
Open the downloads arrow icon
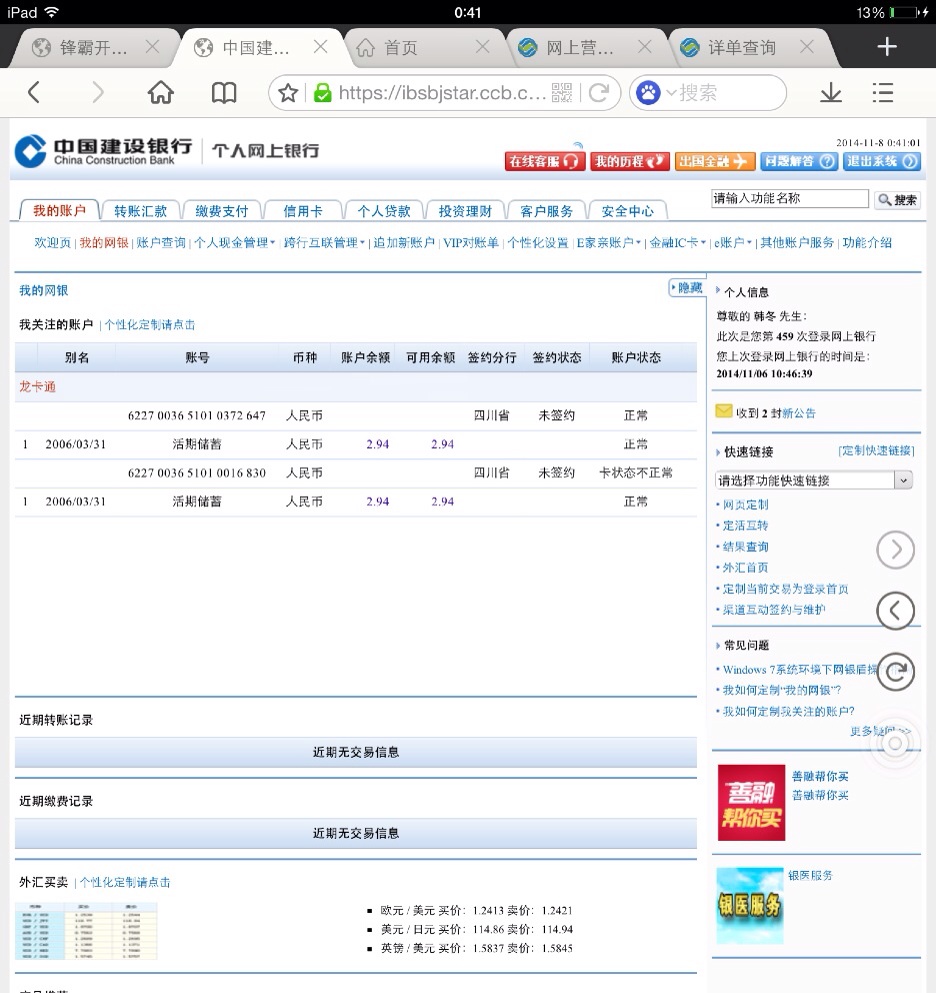[830, 93]
